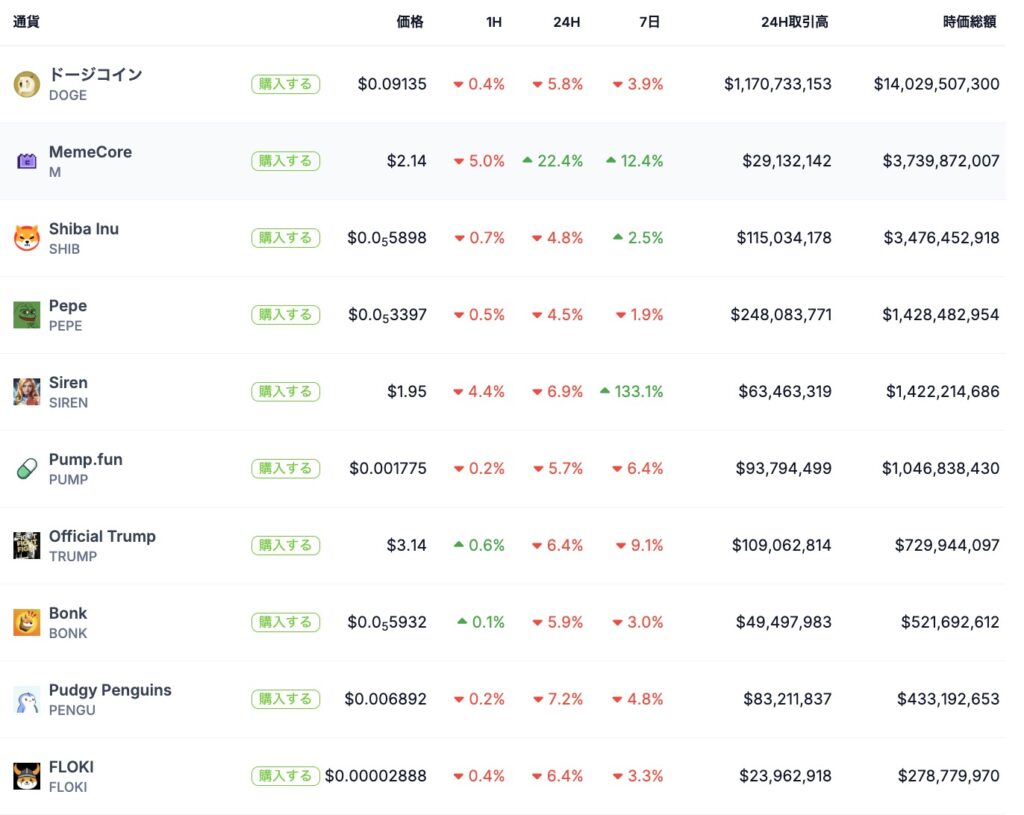Open the Siren token icon
The width and height of the screenshot is (1024, 815).
tap(26, 392)
